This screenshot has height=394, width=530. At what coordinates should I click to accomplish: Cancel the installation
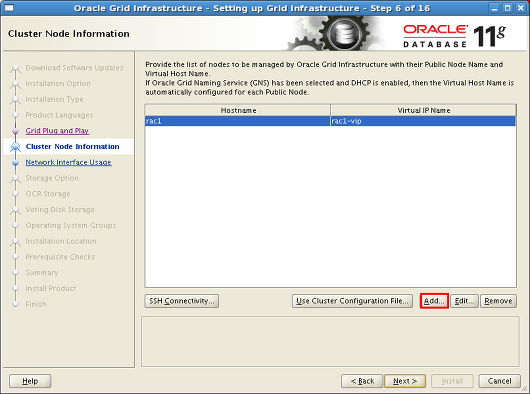click(x=500, y=381)
